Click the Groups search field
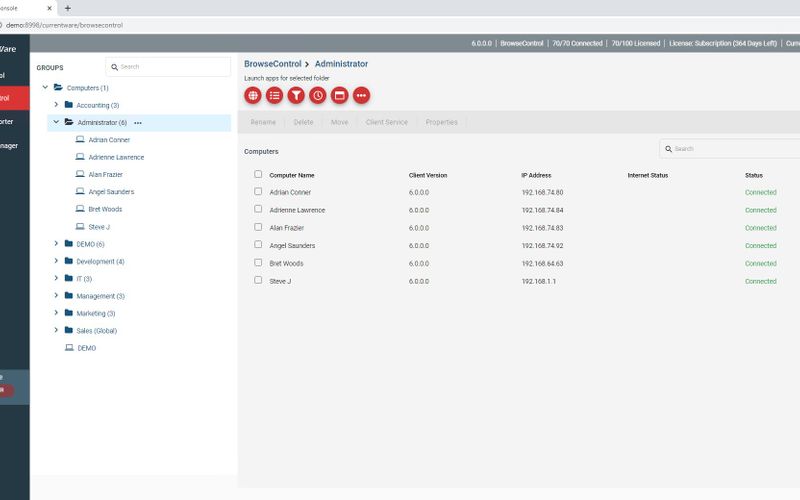800x500 pixels. pyautogui.click(x=172, y=67)
